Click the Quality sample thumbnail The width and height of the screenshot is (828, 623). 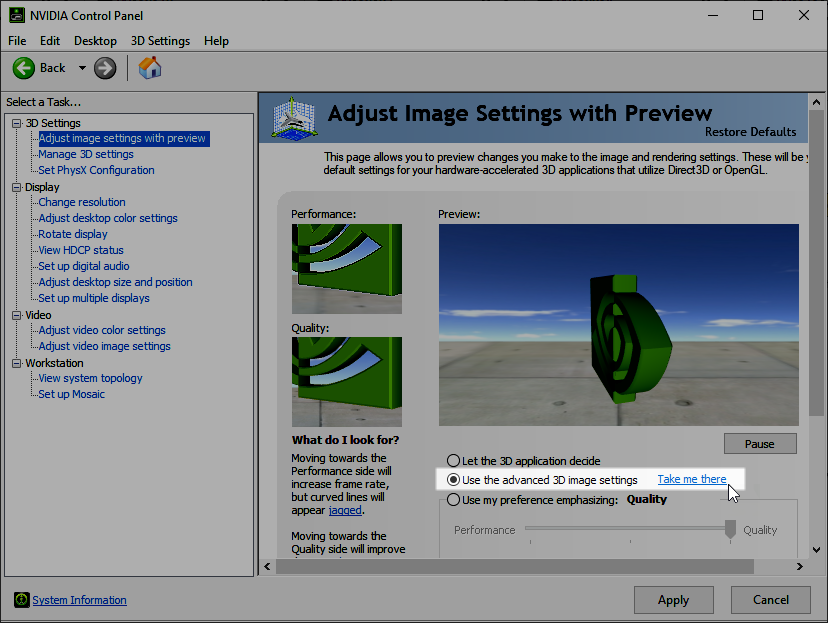(346, 381)
